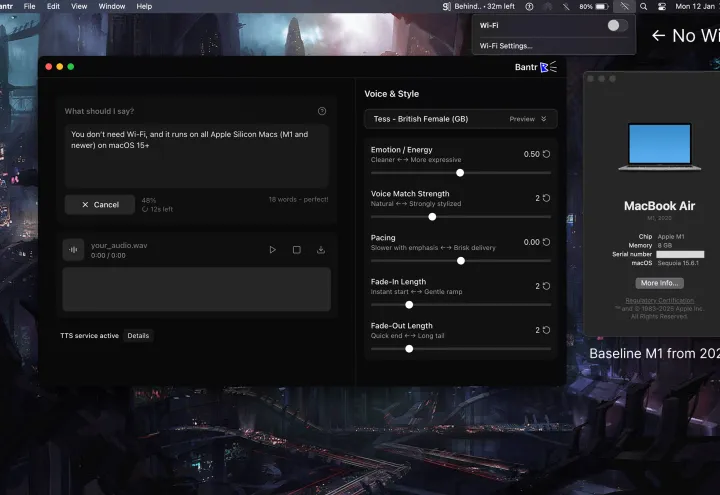Reset Pacing value
The image size is (720, 495).
(546, 242)
